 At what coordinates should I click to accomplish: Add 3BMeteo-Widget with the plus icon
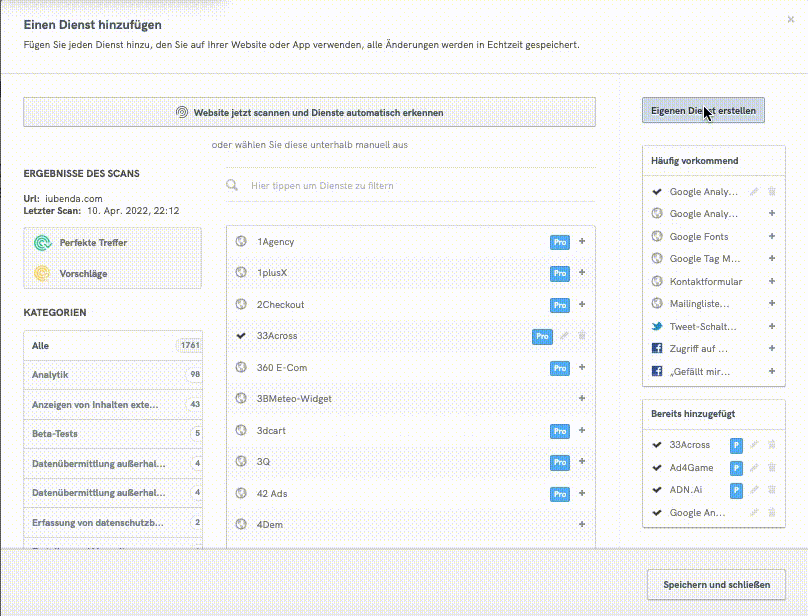(582, 399)
